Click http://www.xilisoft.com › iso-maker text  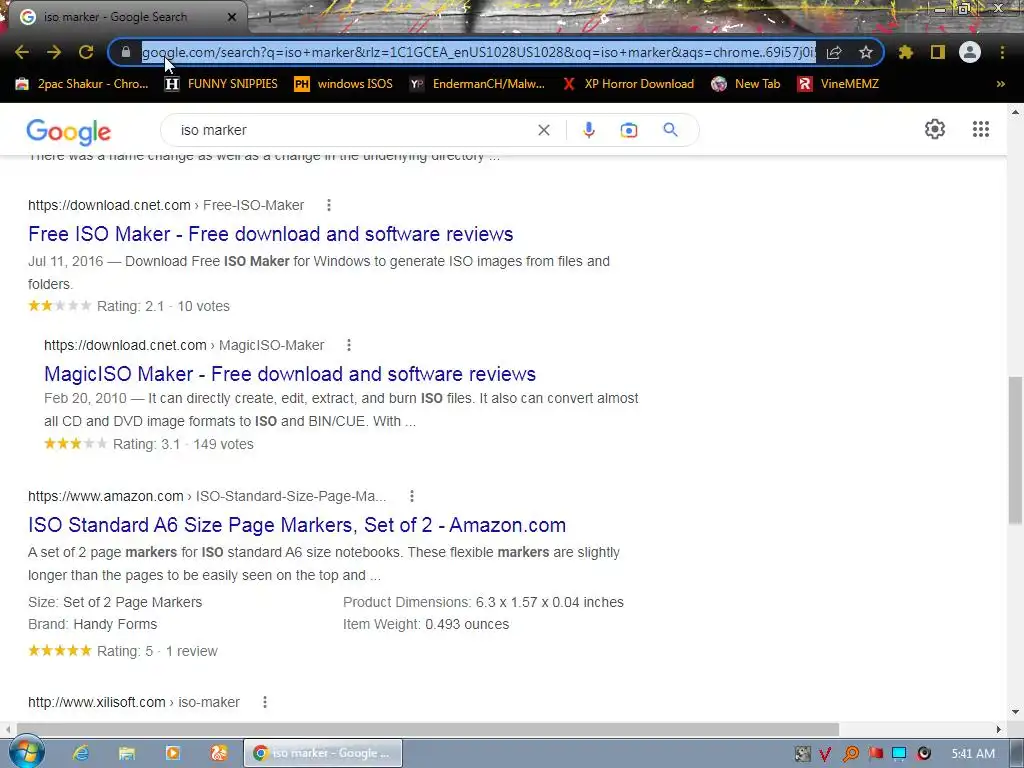coord(134,702)
